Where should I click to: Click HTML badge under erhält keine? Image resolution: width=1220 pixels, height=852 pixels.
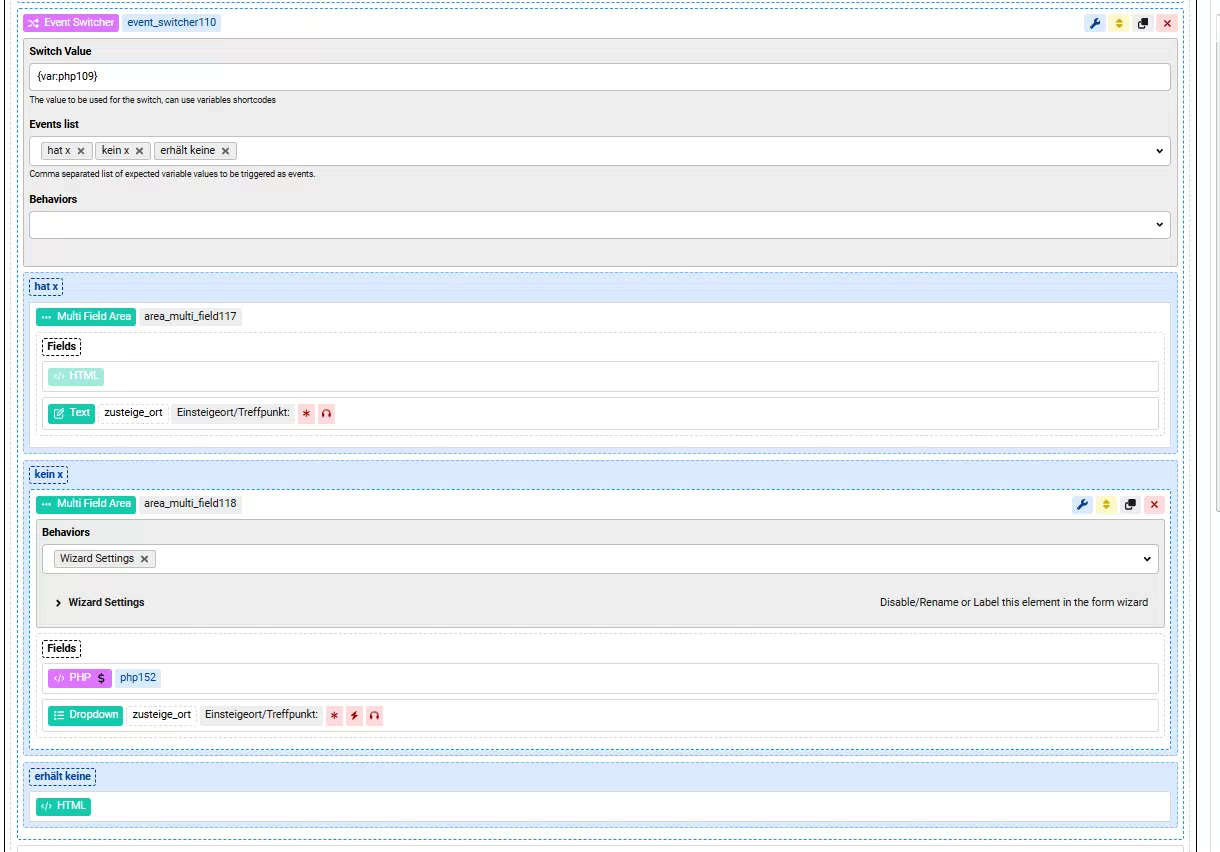tap(63, 806)
